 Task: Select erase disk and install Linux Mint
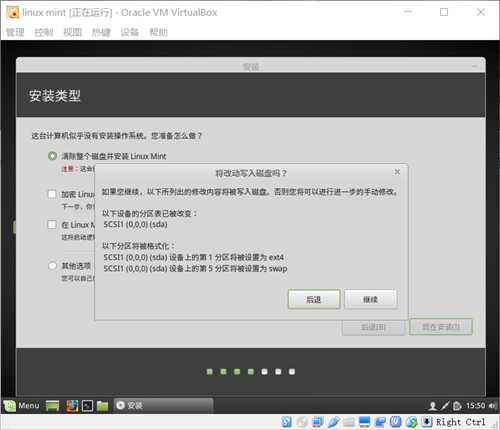pyautogui.click(x=52, y=156)
